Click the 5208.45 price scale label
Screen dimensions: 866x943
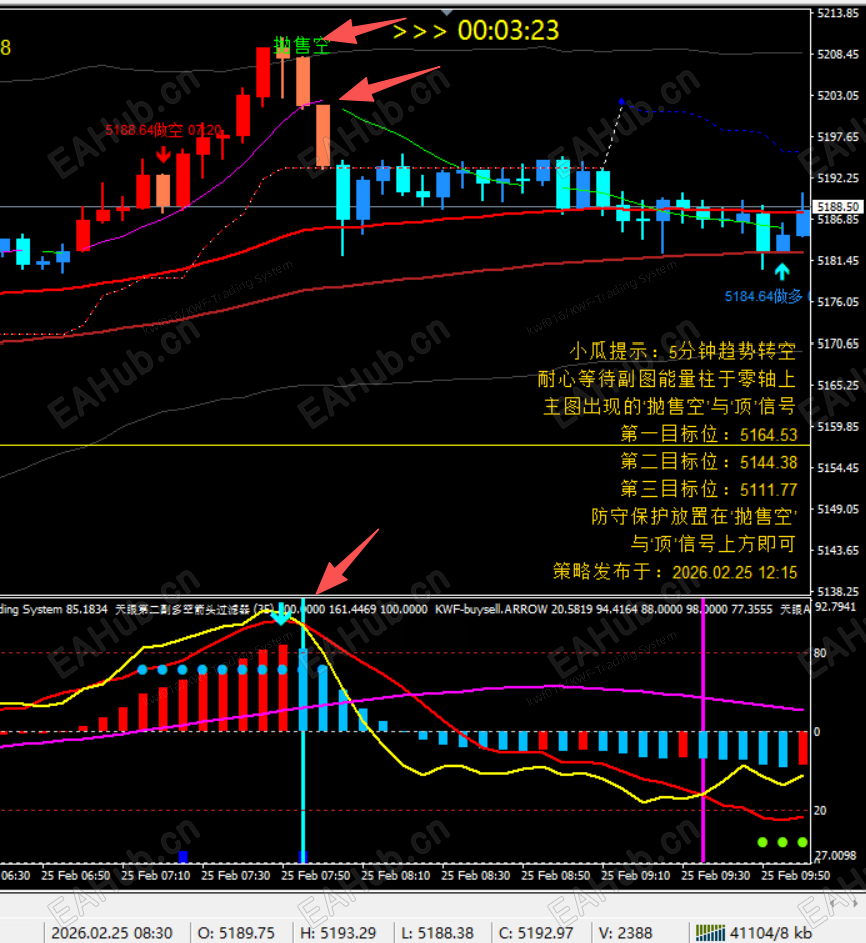(838, 54)
